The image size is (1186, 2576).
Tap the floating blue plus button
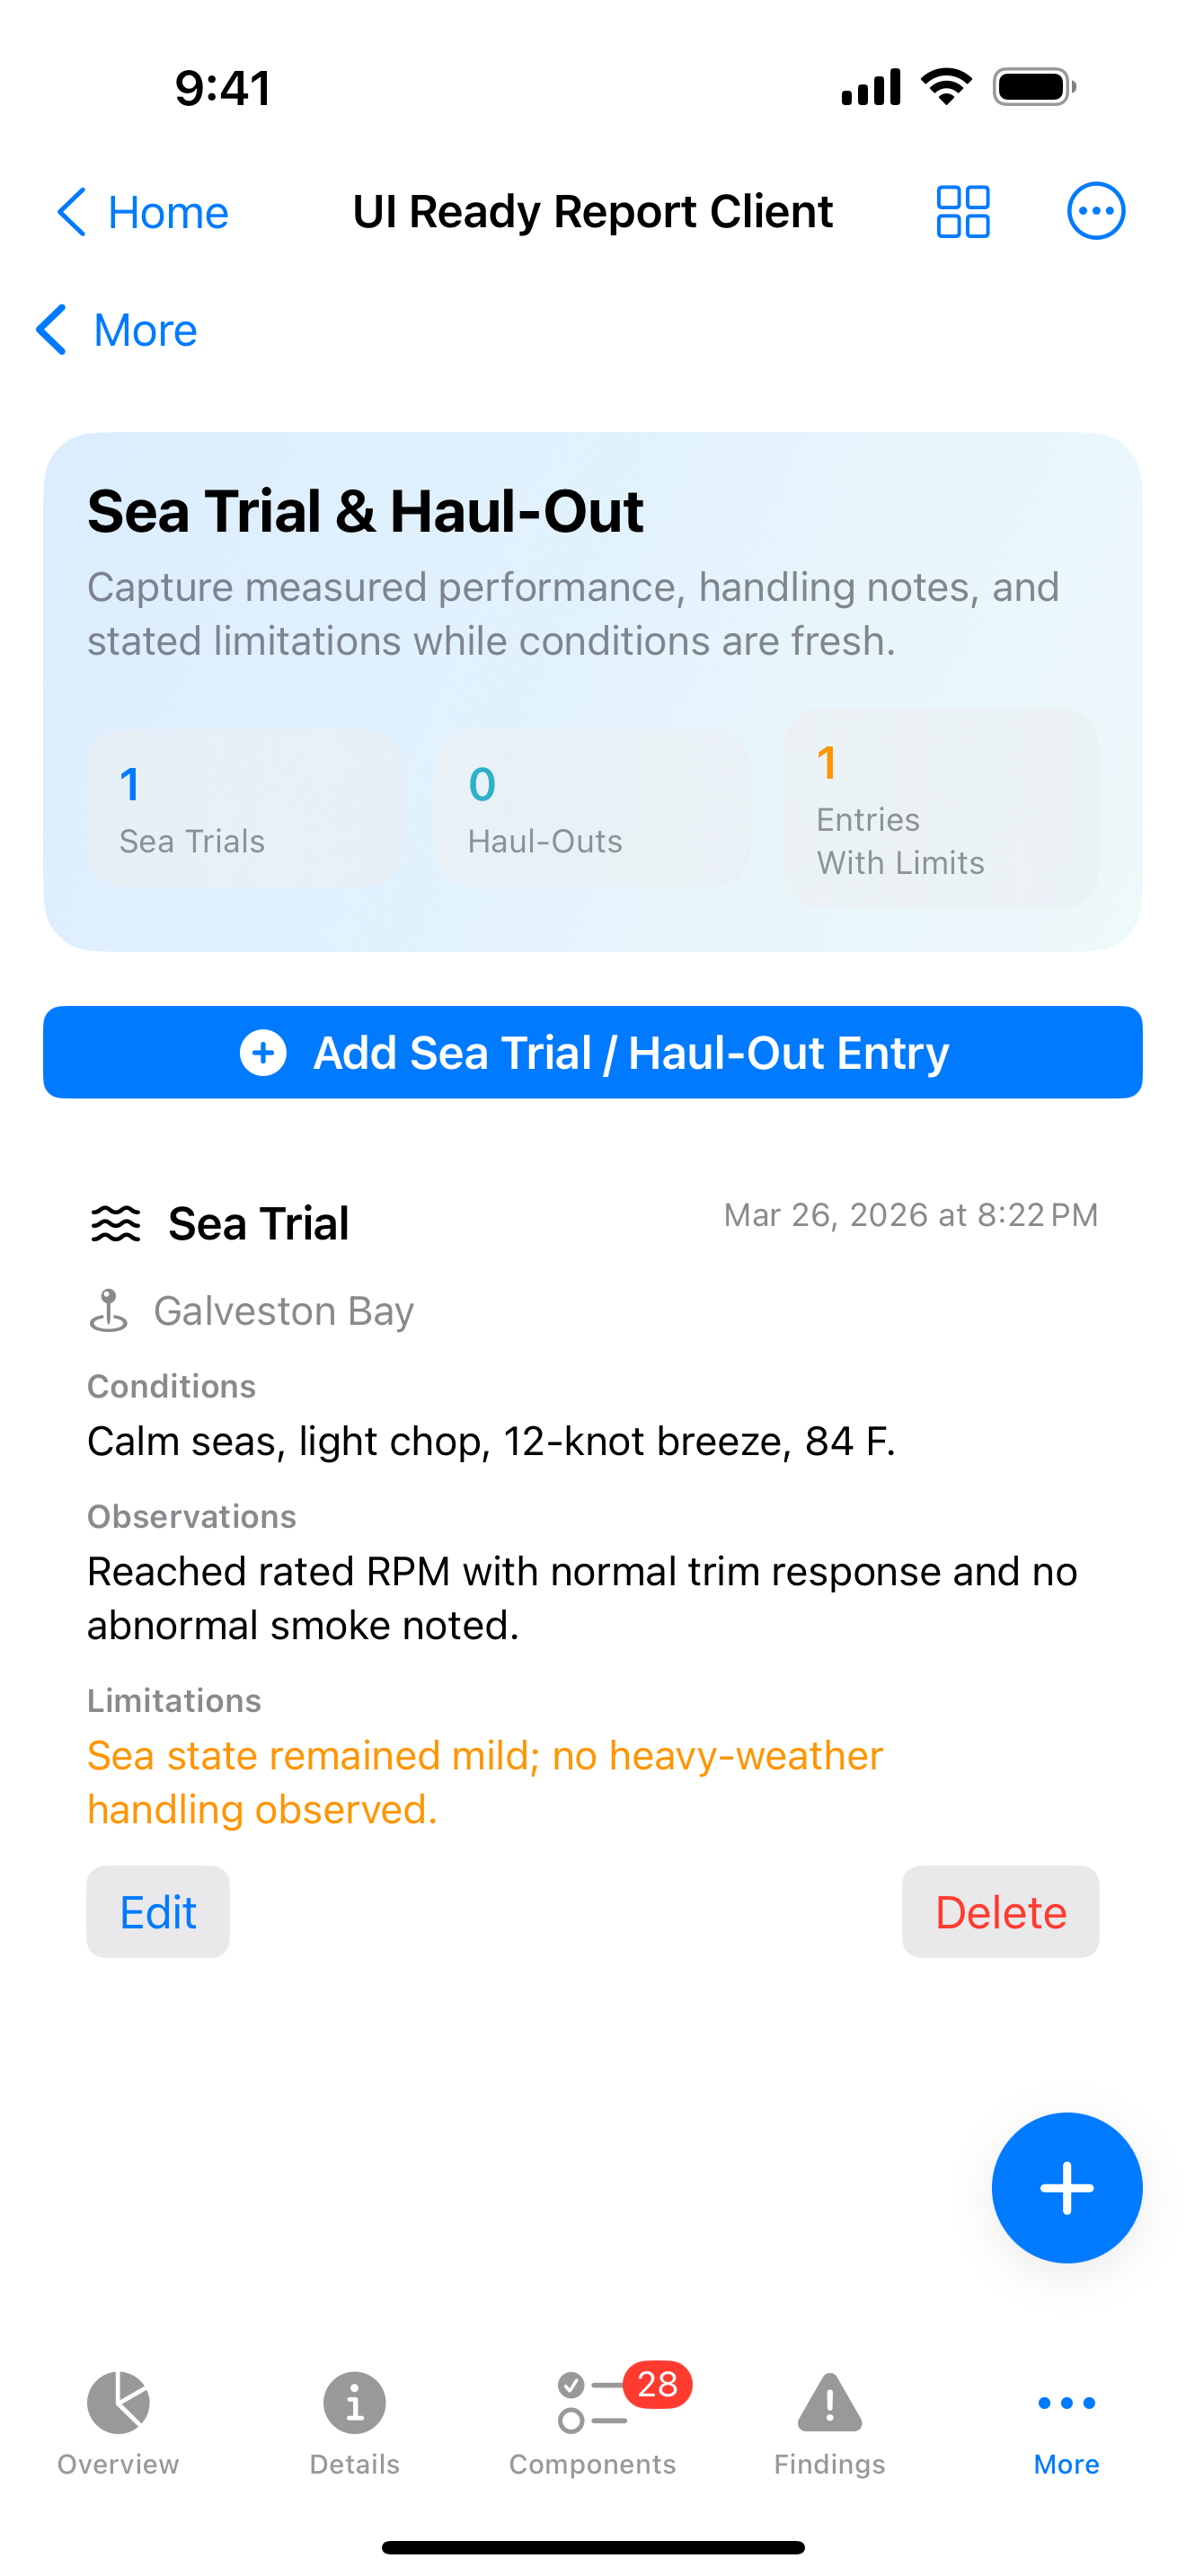pos(1066,2187)
